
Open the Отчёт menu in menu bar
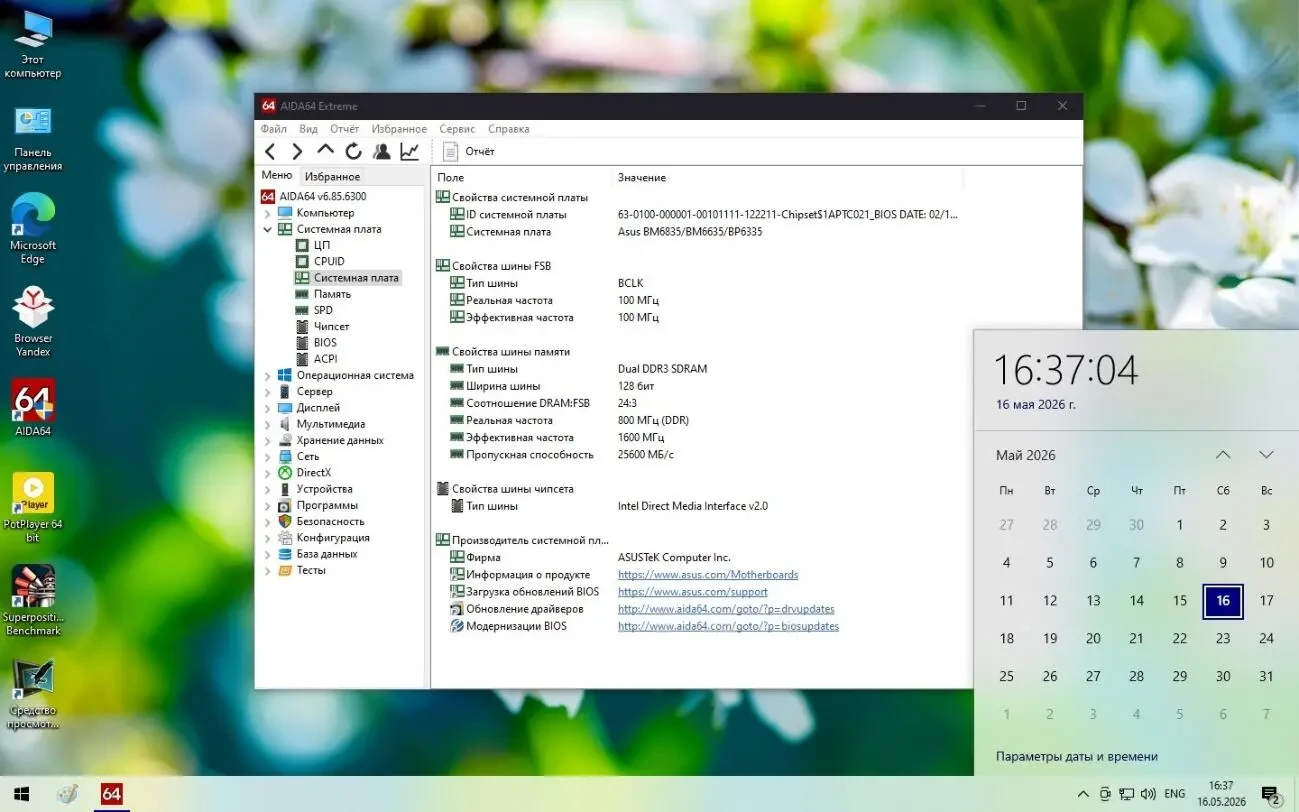pos(344,129)
